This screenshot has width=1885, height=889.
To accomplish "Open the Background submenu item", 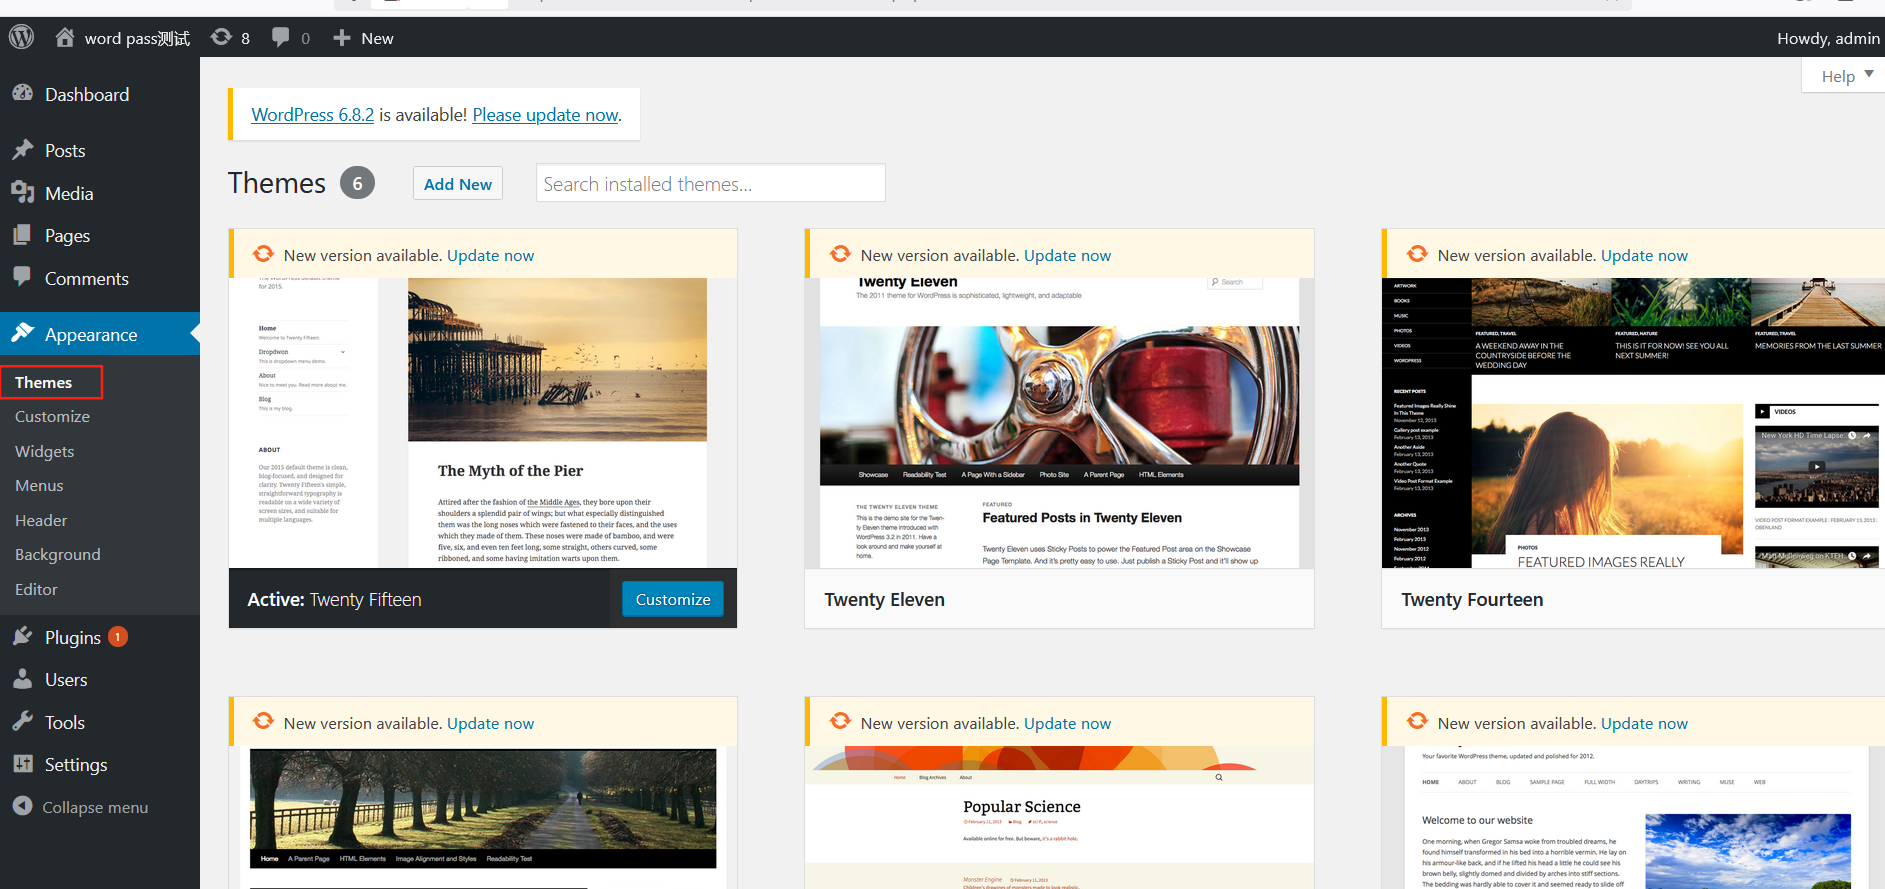I will pos(57,554).
